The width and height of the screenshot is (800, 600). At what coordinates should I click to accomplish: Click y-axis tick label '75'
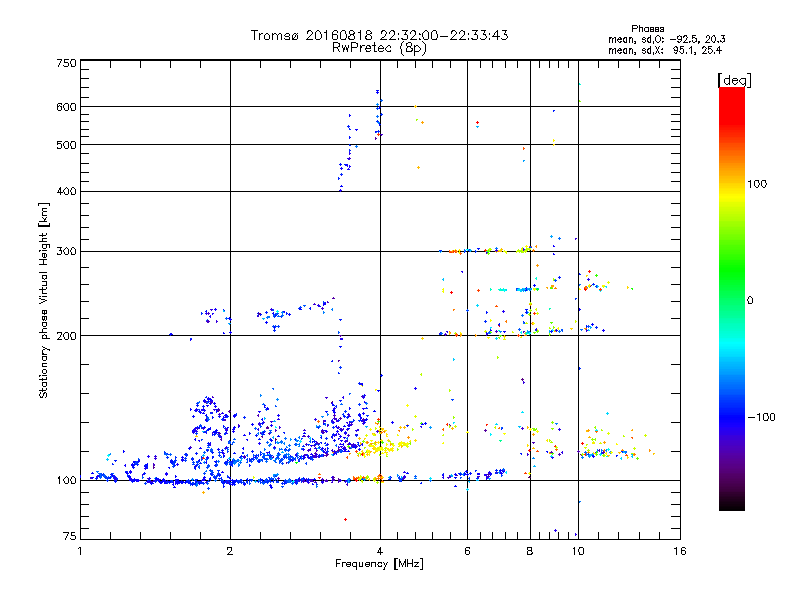tap(70, 536)
